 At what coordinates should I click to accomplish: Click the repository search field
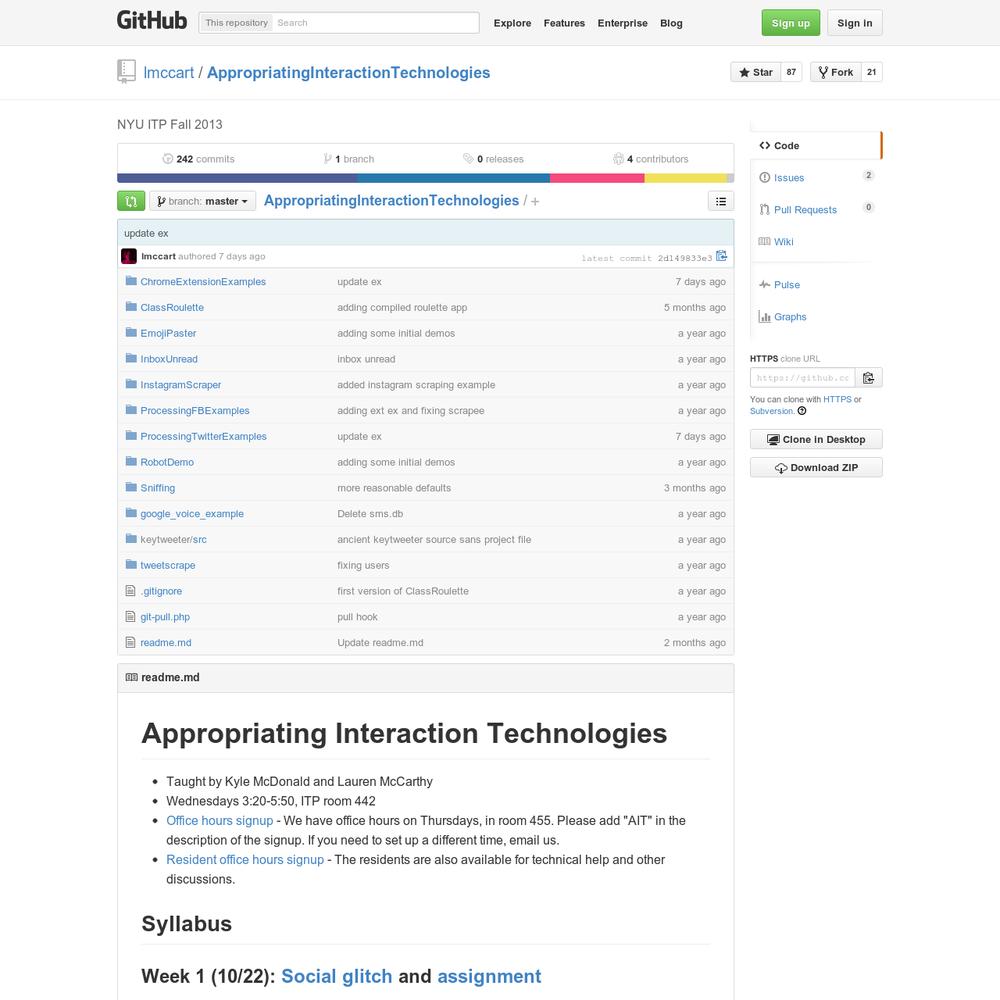coord(376,22)
